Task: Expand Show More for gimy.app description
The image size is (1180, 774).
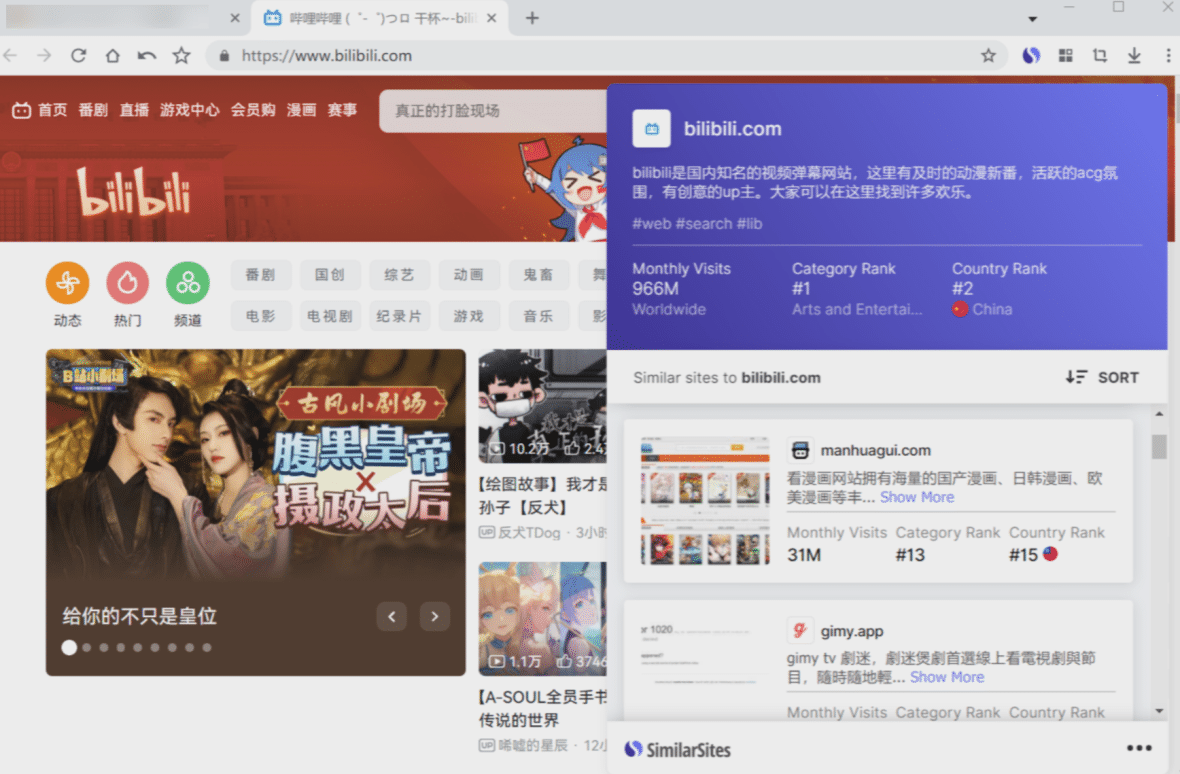Action: coord(947,677)
